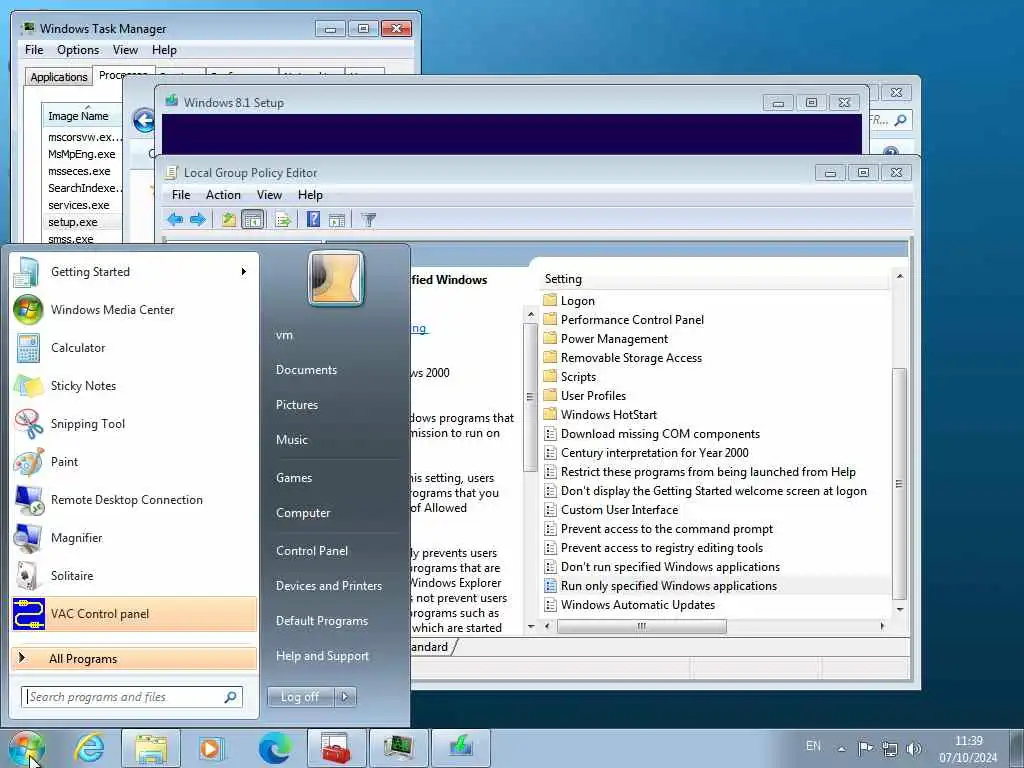The image size is (1024, 768).
Task: Click the Filter funnel toolbar icon
Action: (x=369, y=219)
